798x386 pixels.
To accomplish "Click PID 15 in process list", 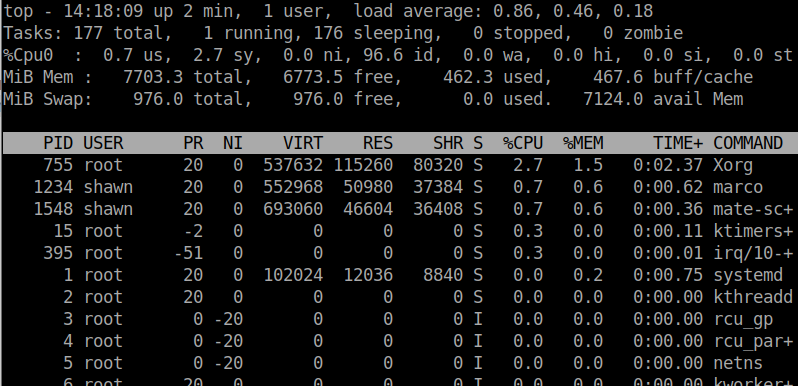I will [63, 231].
